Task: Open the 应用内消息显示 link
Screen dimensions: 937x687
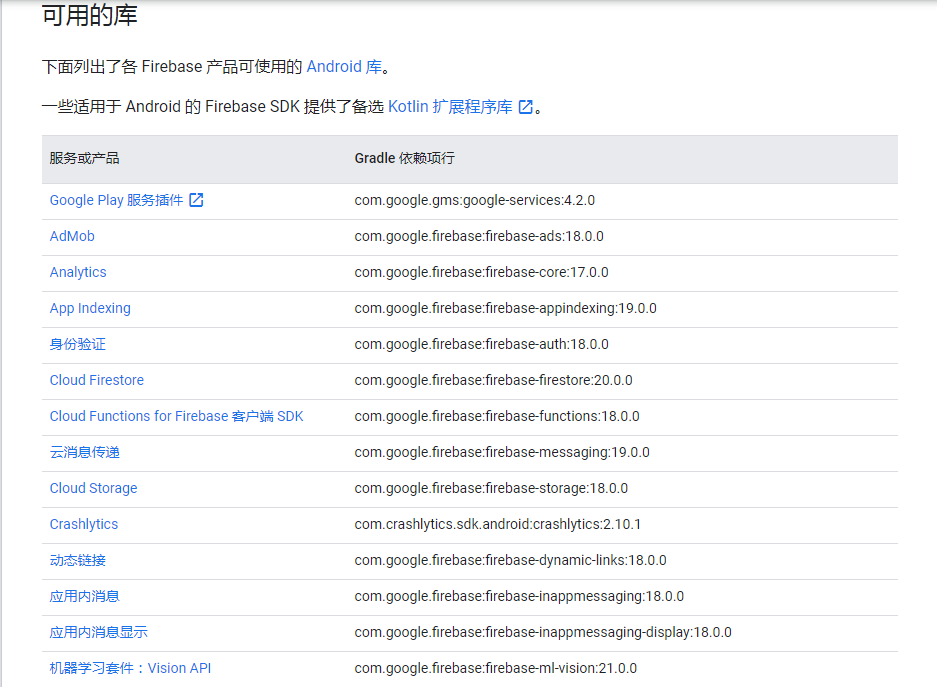Action: point(97,631)
